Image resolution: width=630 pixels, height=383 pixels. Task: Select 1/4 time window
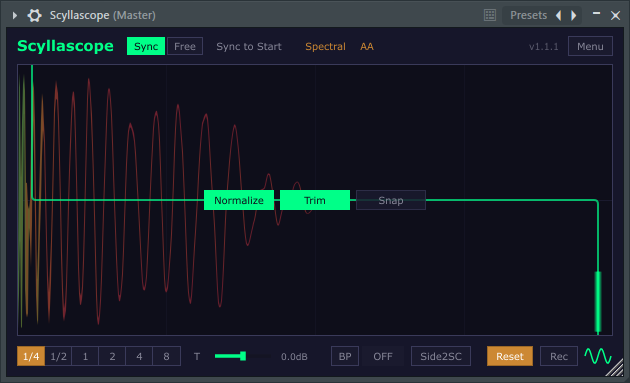[31, 356]
